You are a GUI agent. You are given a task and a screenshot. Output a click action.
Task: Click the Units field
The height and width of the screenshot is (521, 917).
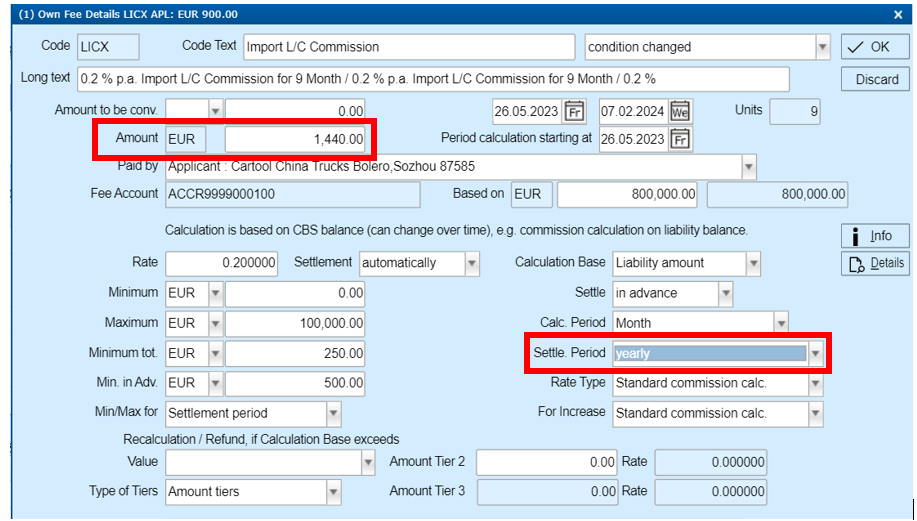(795, 111)
